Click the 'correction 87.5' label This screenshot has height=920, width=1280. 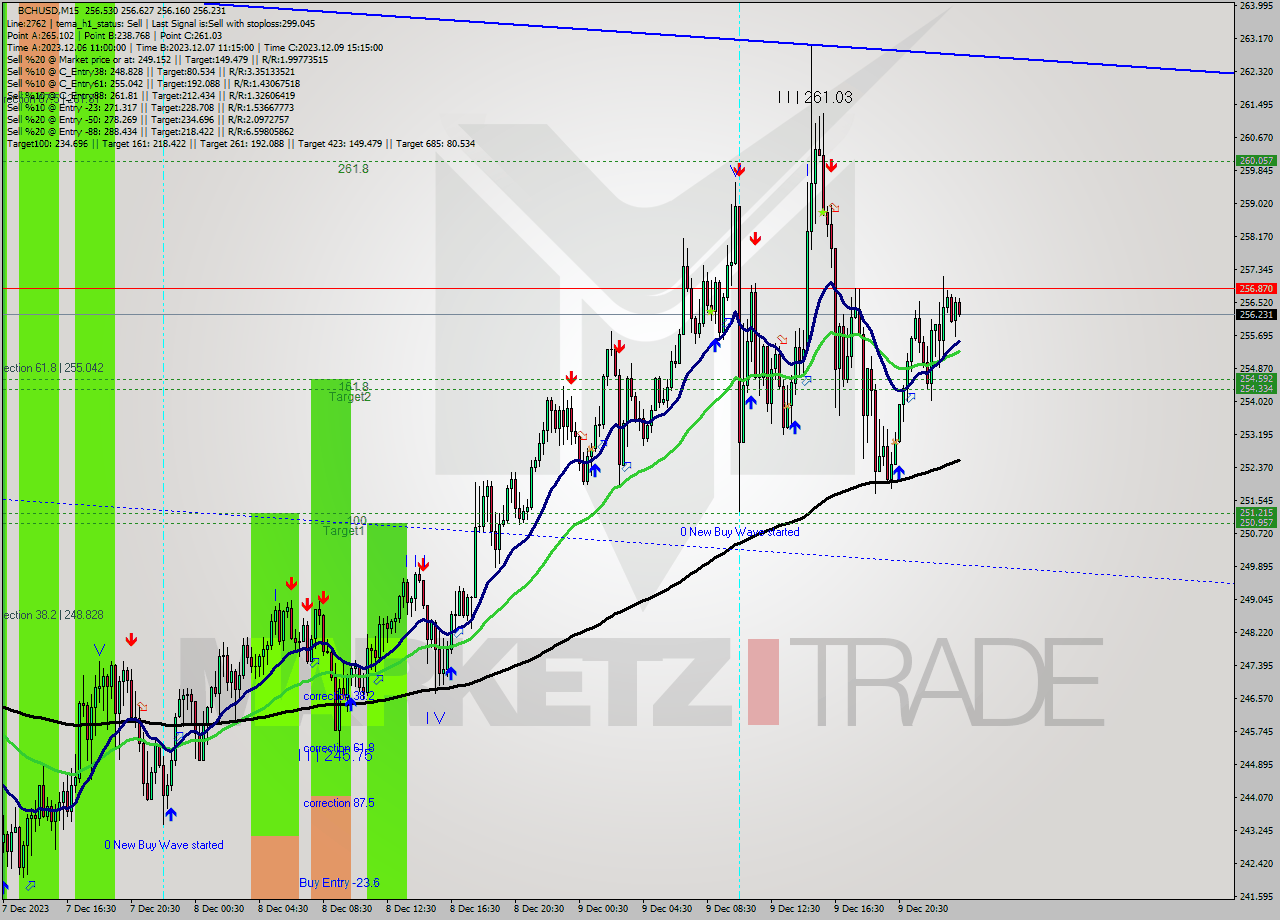click(x=340, y=803)
